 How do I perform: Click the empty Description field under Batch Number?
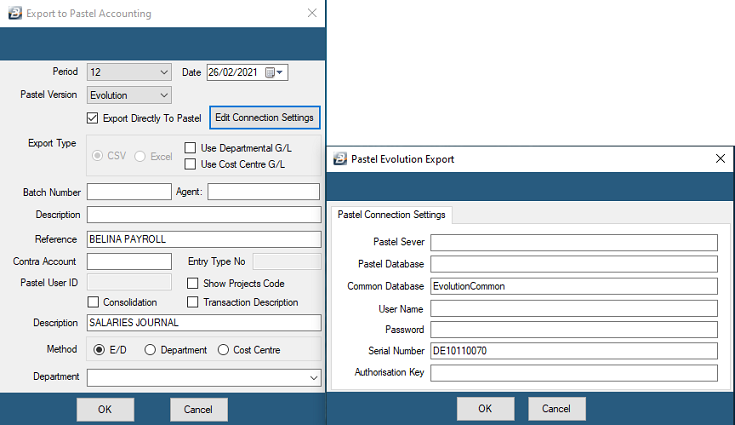(x=204, y=215)
